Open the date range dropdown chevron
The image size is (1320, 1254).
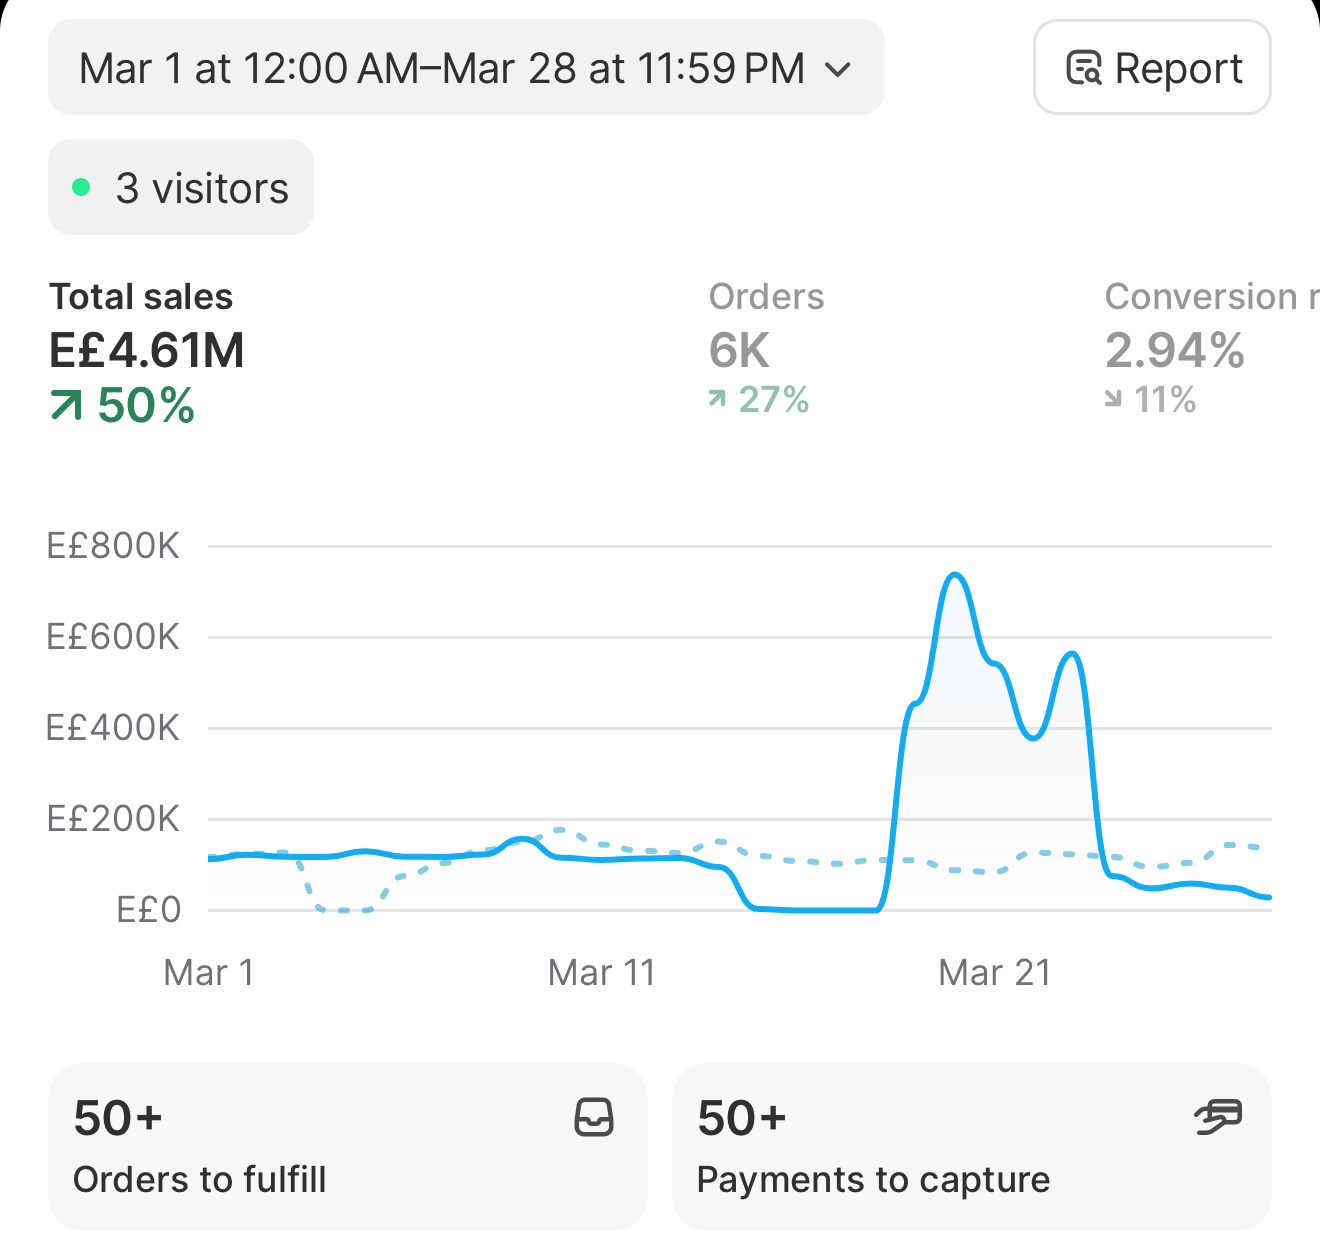click(838, 69)
